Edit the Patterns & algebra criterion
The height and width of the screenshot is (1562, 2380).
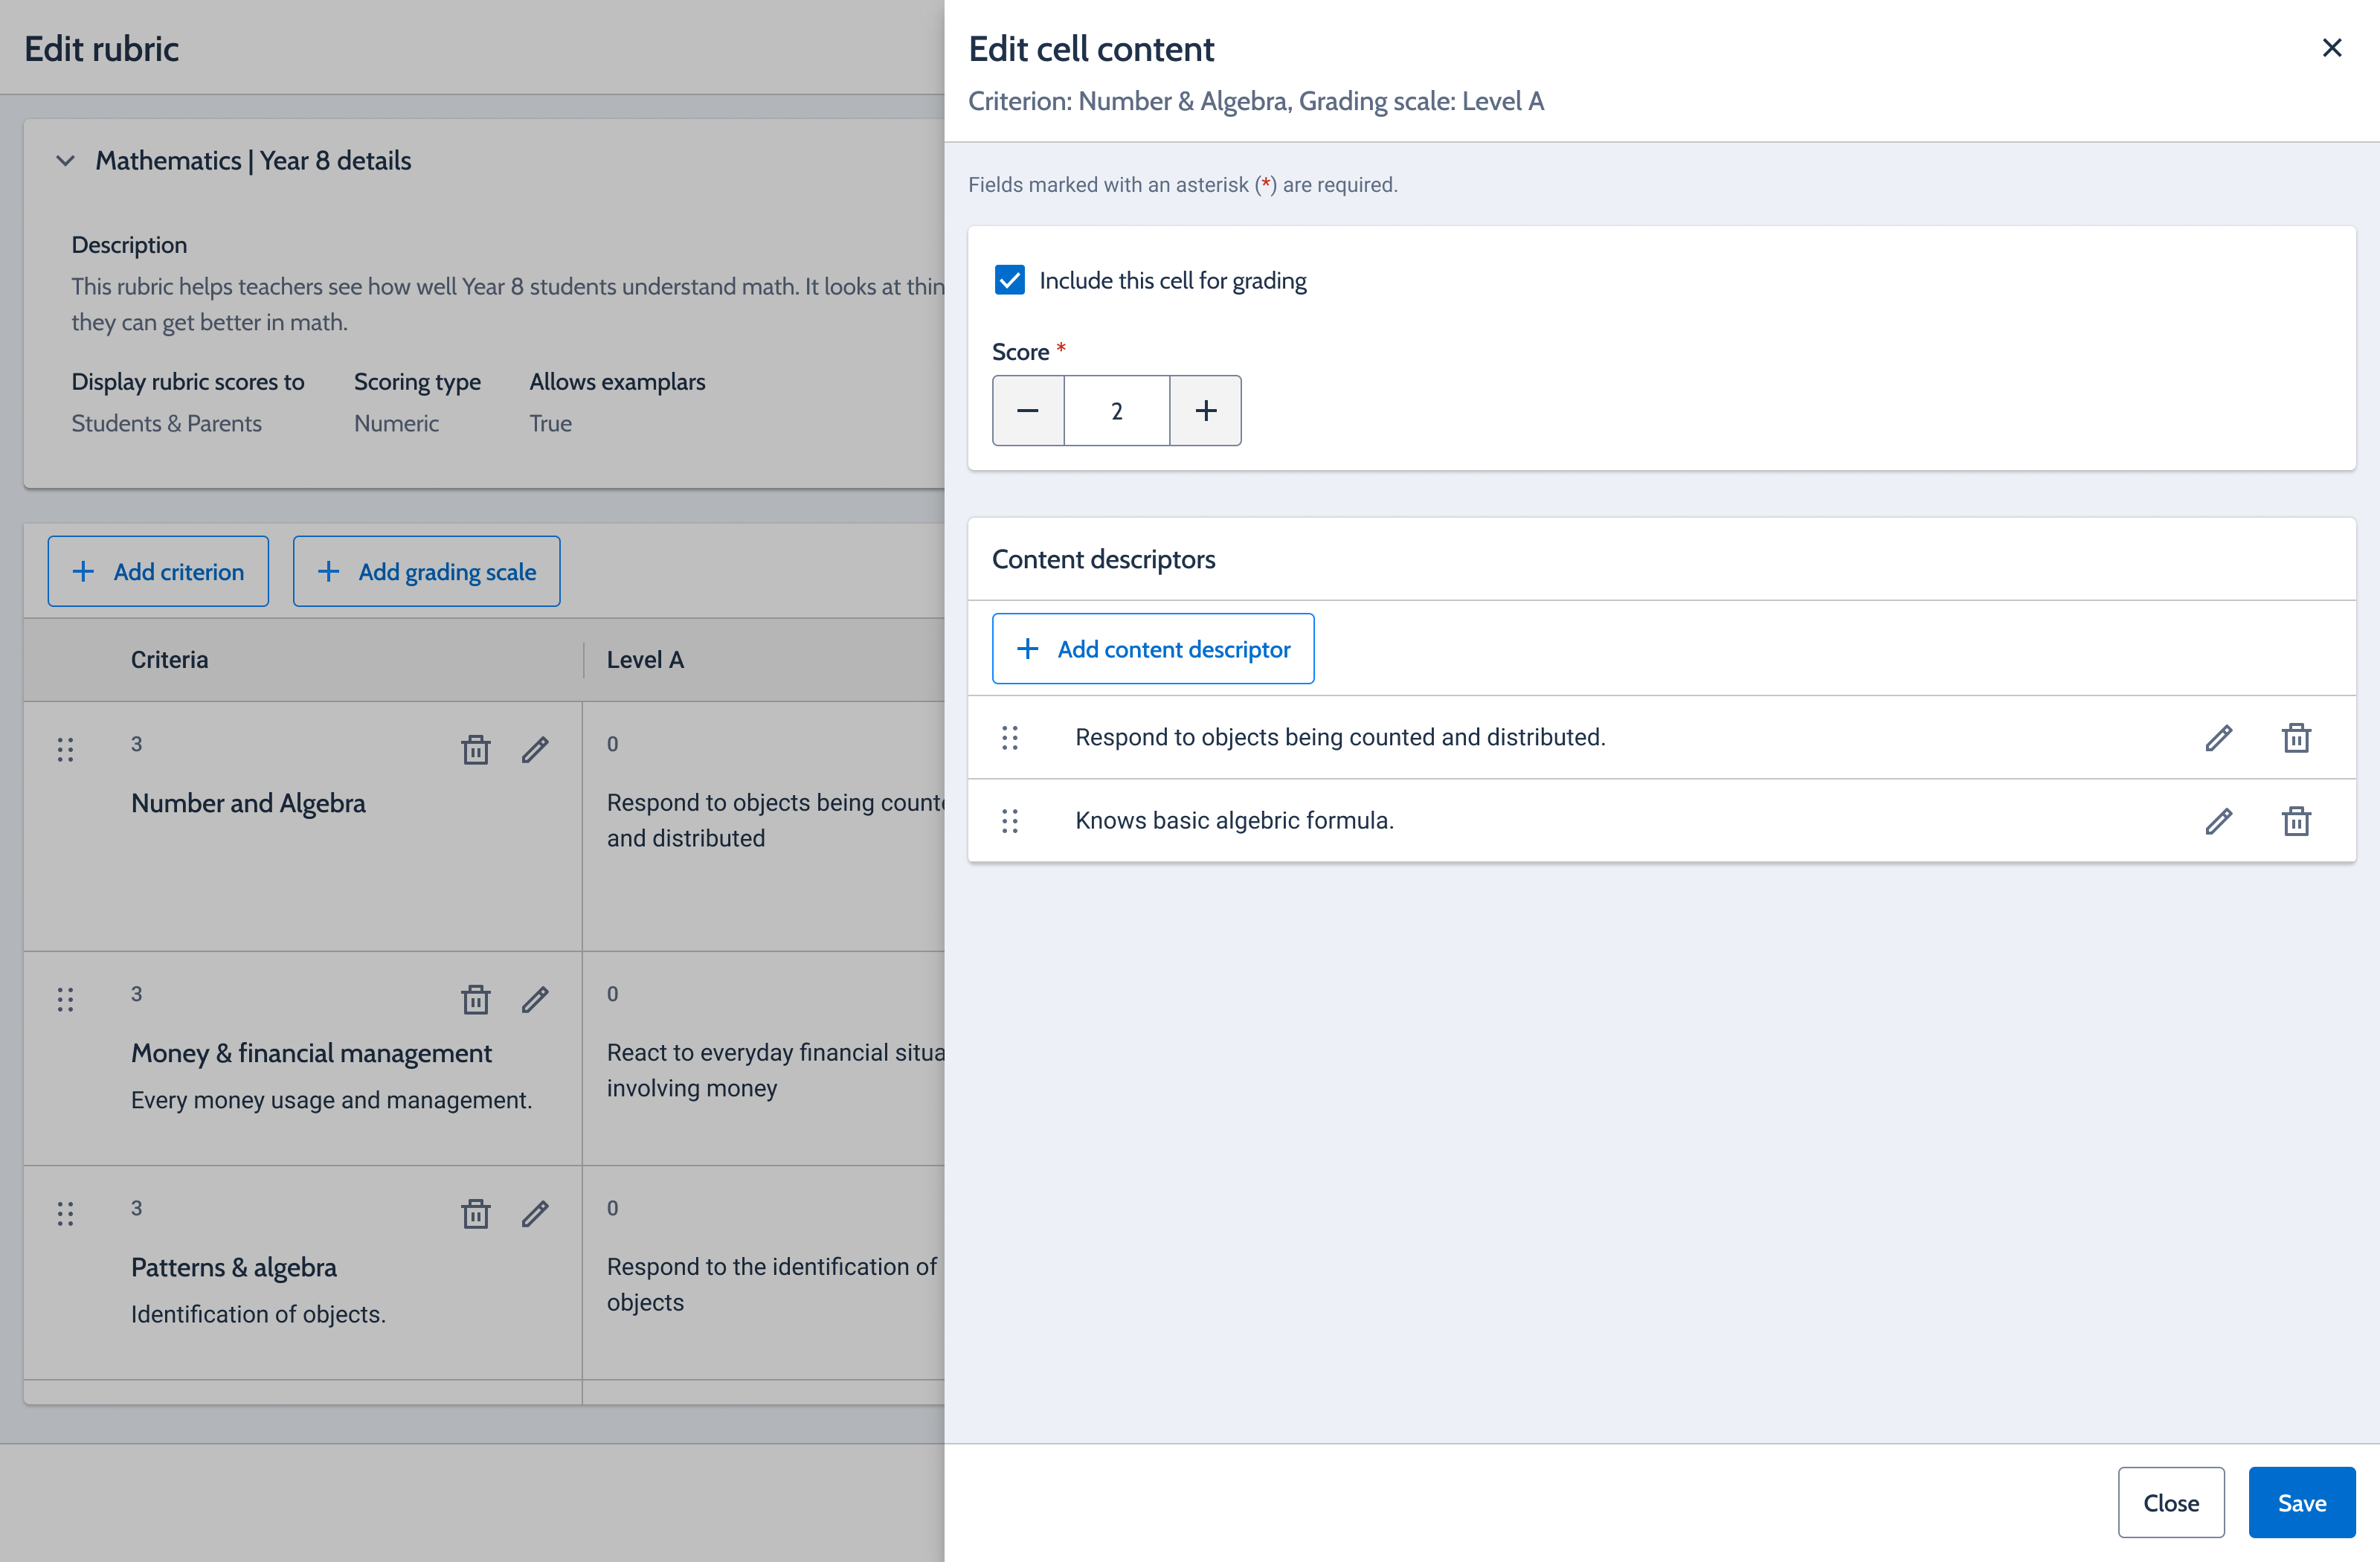535,1213
